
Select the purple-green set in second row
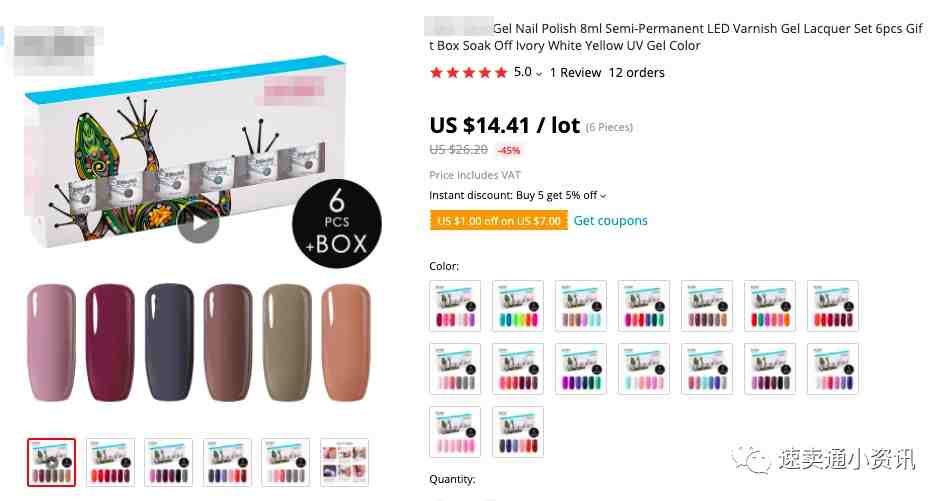pyautogui.click(x=581, y=368)
